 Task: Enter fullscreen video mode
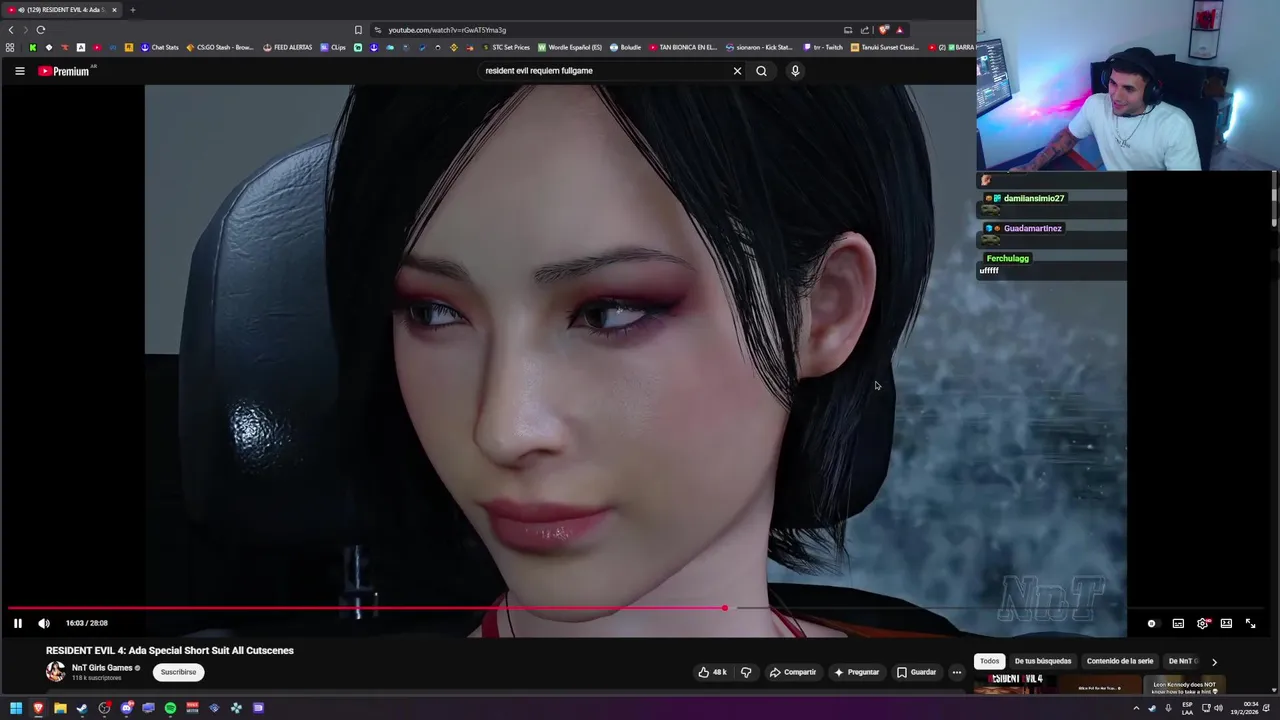click(1250, 623)
